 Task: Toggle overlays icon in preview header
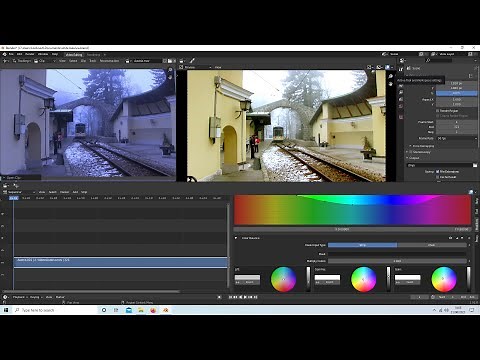(387, 67)
